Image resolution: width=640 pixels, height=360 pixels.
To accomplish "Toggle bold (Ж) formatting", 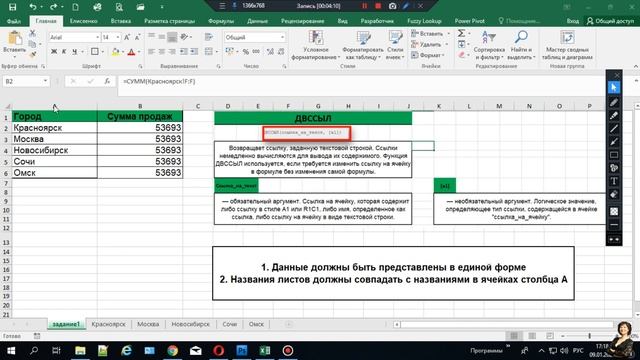I will pyautogui.click(x=54, y=51).
